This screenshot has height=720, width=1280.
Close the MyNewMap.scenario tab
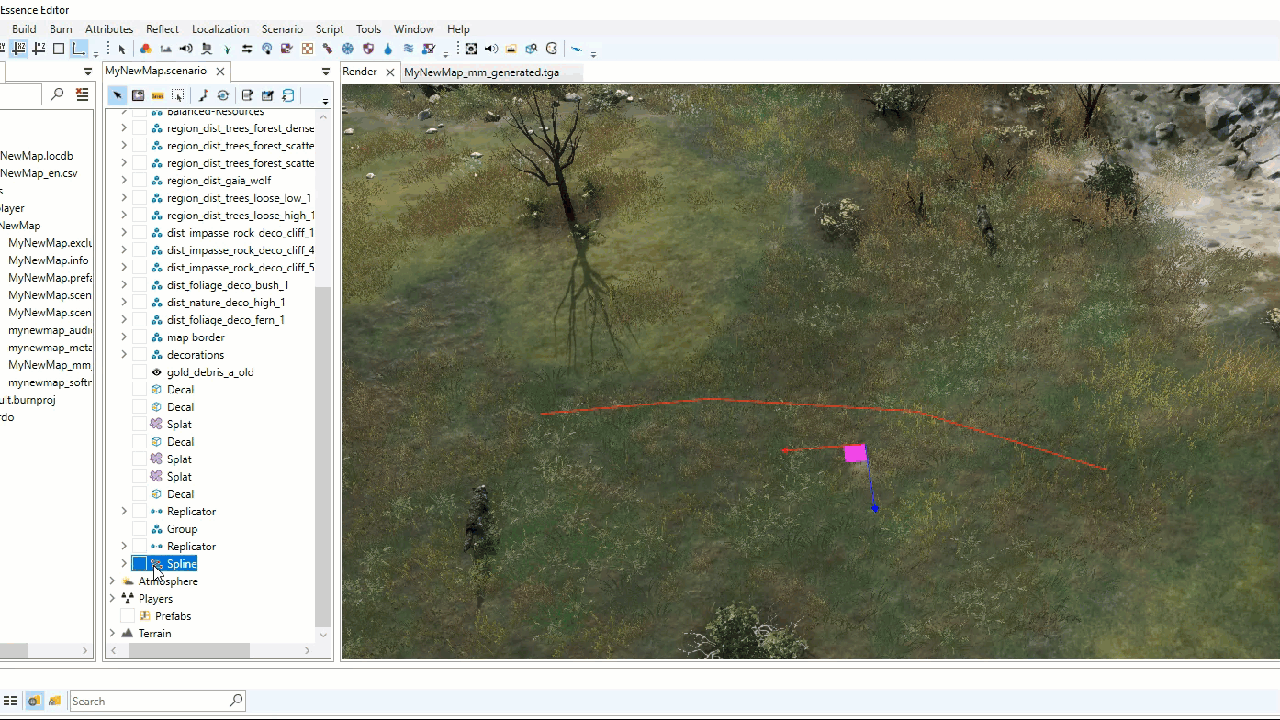[x=220, y=71]
